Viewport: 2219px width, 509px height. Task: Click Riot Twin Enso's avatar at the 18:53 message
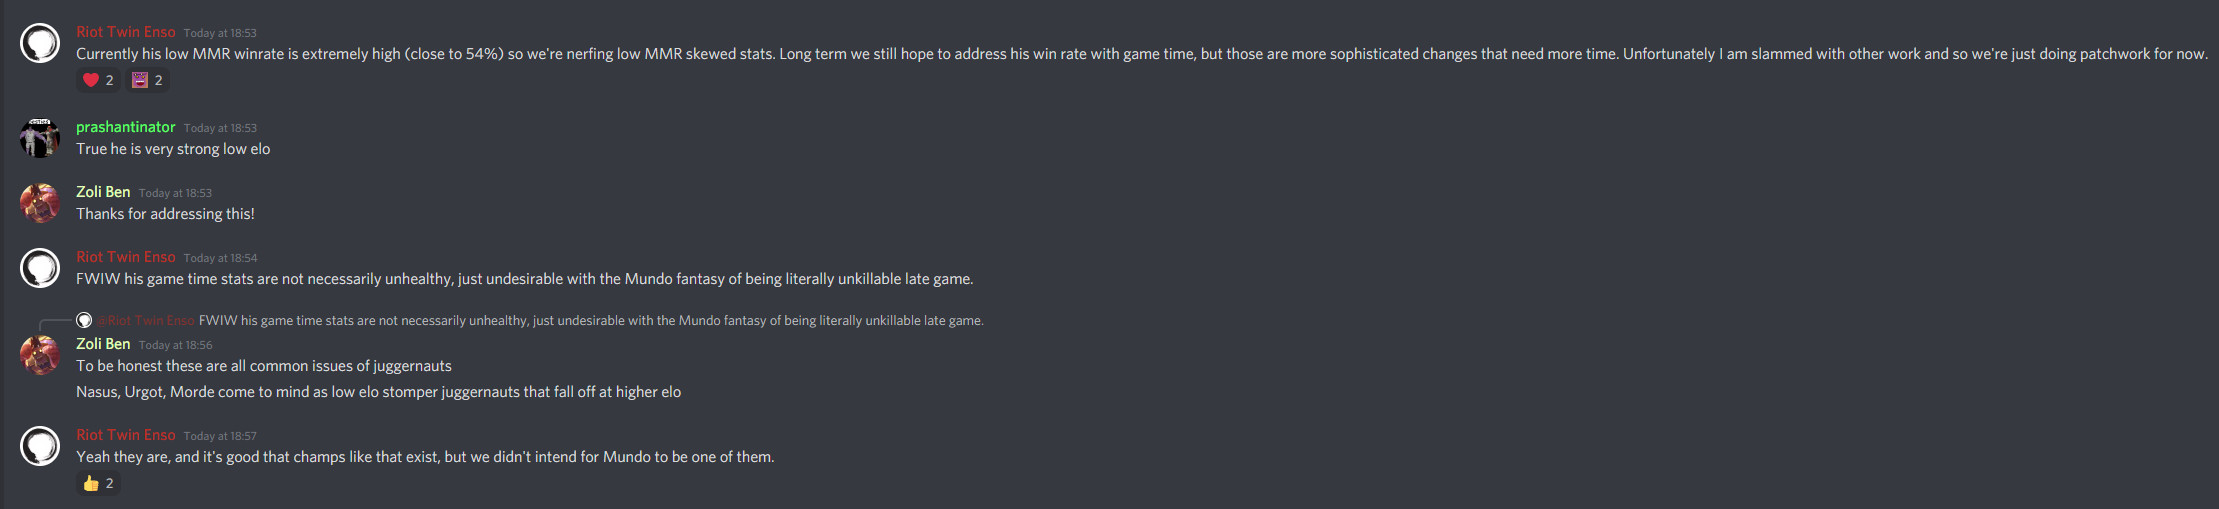(x=40, y=43)
